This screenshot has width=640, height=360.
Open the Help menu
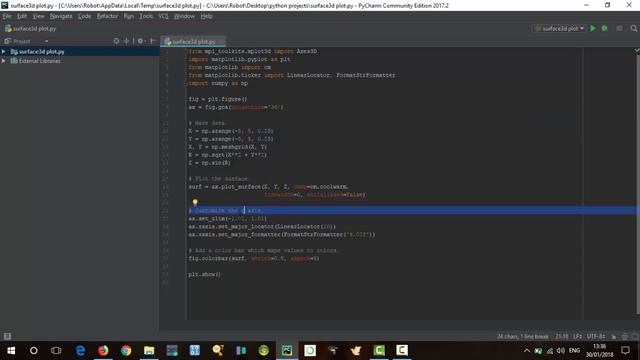click(x=207, y=16)
